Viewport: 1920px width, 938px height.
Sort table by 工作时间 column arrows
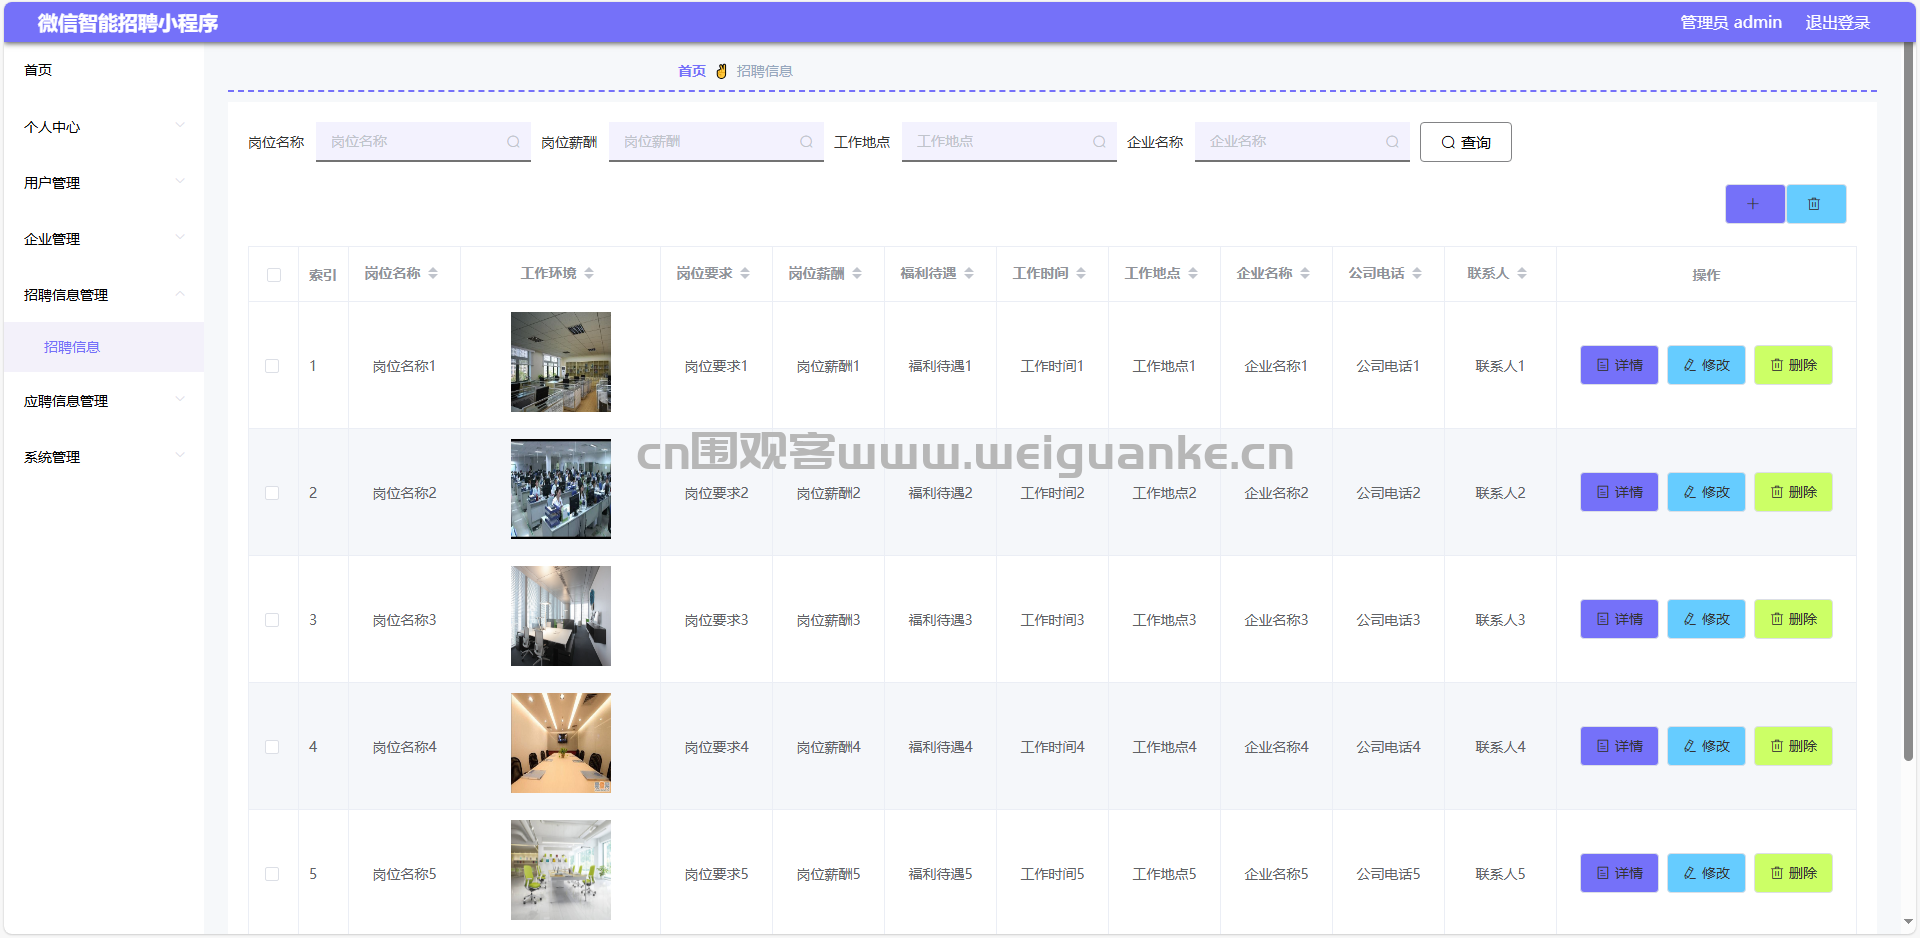(x=1081, y=273)
